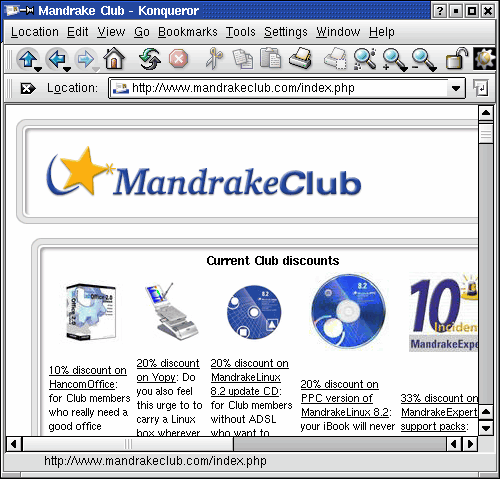The width and height of the screenshot is (500, 479).
Task: Click the Security padlock icon
Action: (456, 59)
